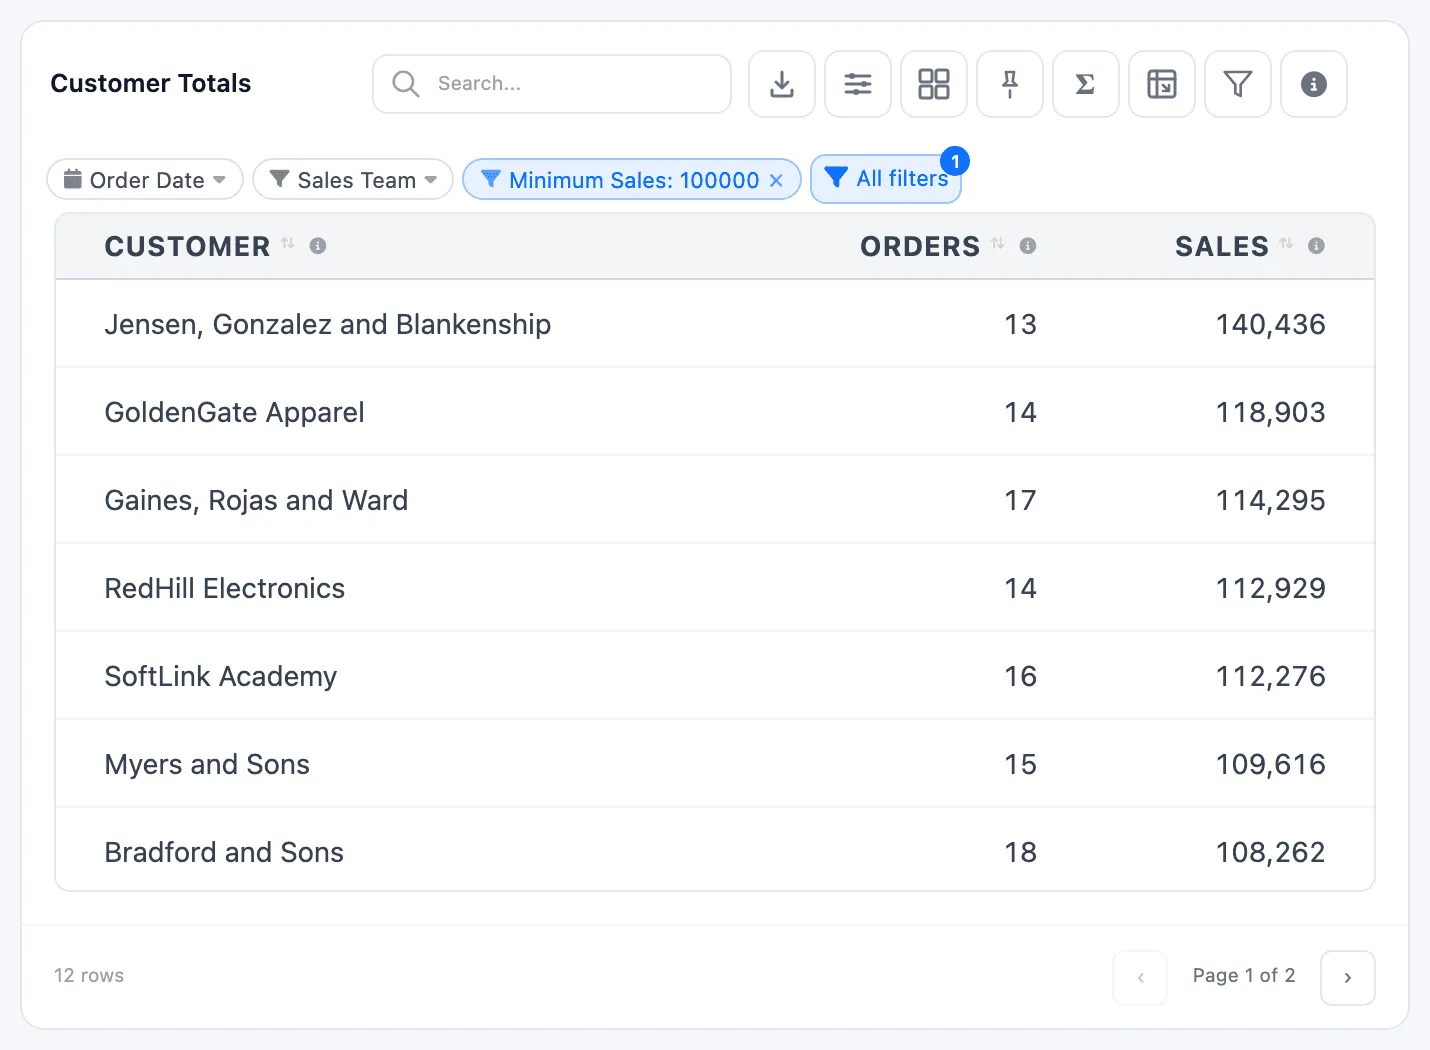The width and height of the screenshot is (1430, 1050).
Task: Click the grid layout icon
Action: tap(934, 84)
